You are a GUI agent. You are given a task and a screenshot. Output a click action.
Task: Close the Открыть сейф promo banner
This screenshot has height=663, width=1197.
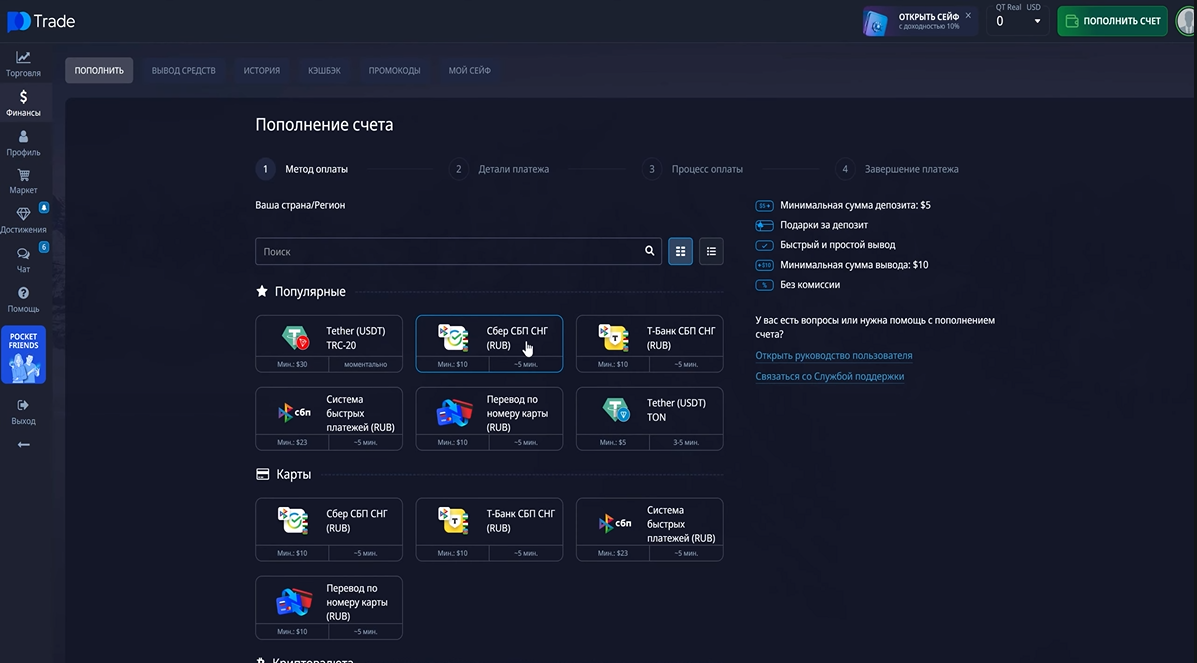(968, 15)
